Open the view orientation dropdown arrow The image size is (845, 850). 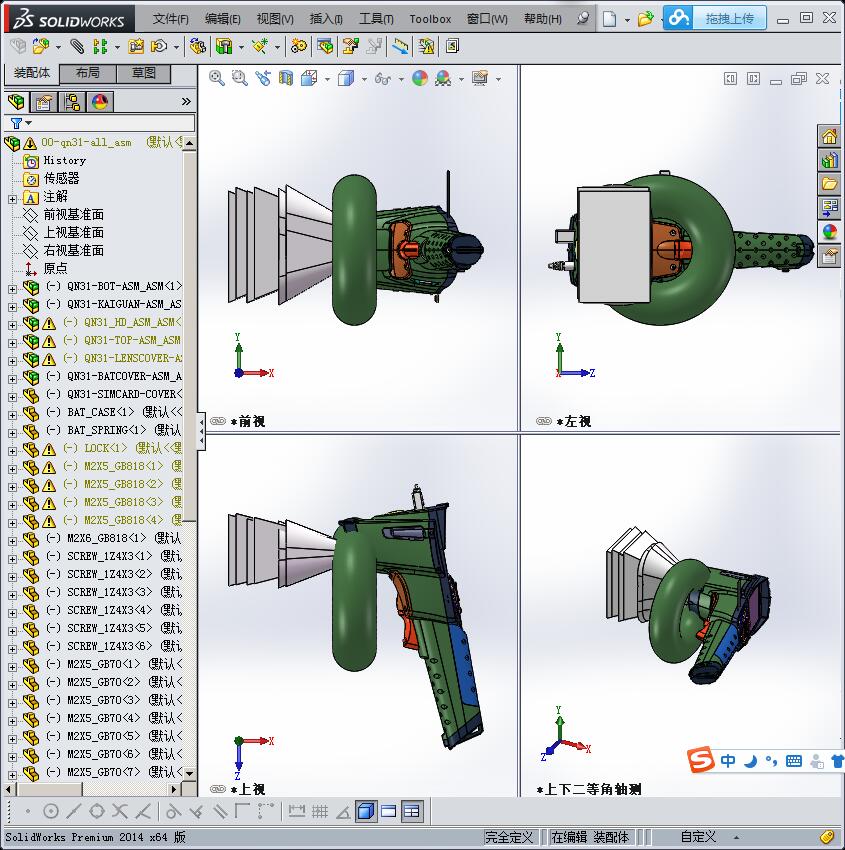pyautogui.click(x=327, y=77)
